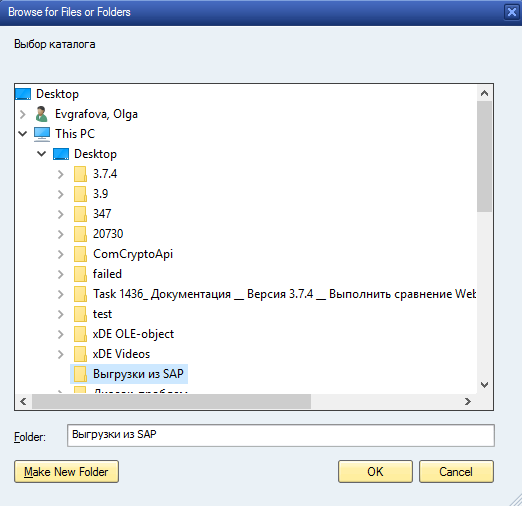Click the 20730 folder icon

pos(80,234)
